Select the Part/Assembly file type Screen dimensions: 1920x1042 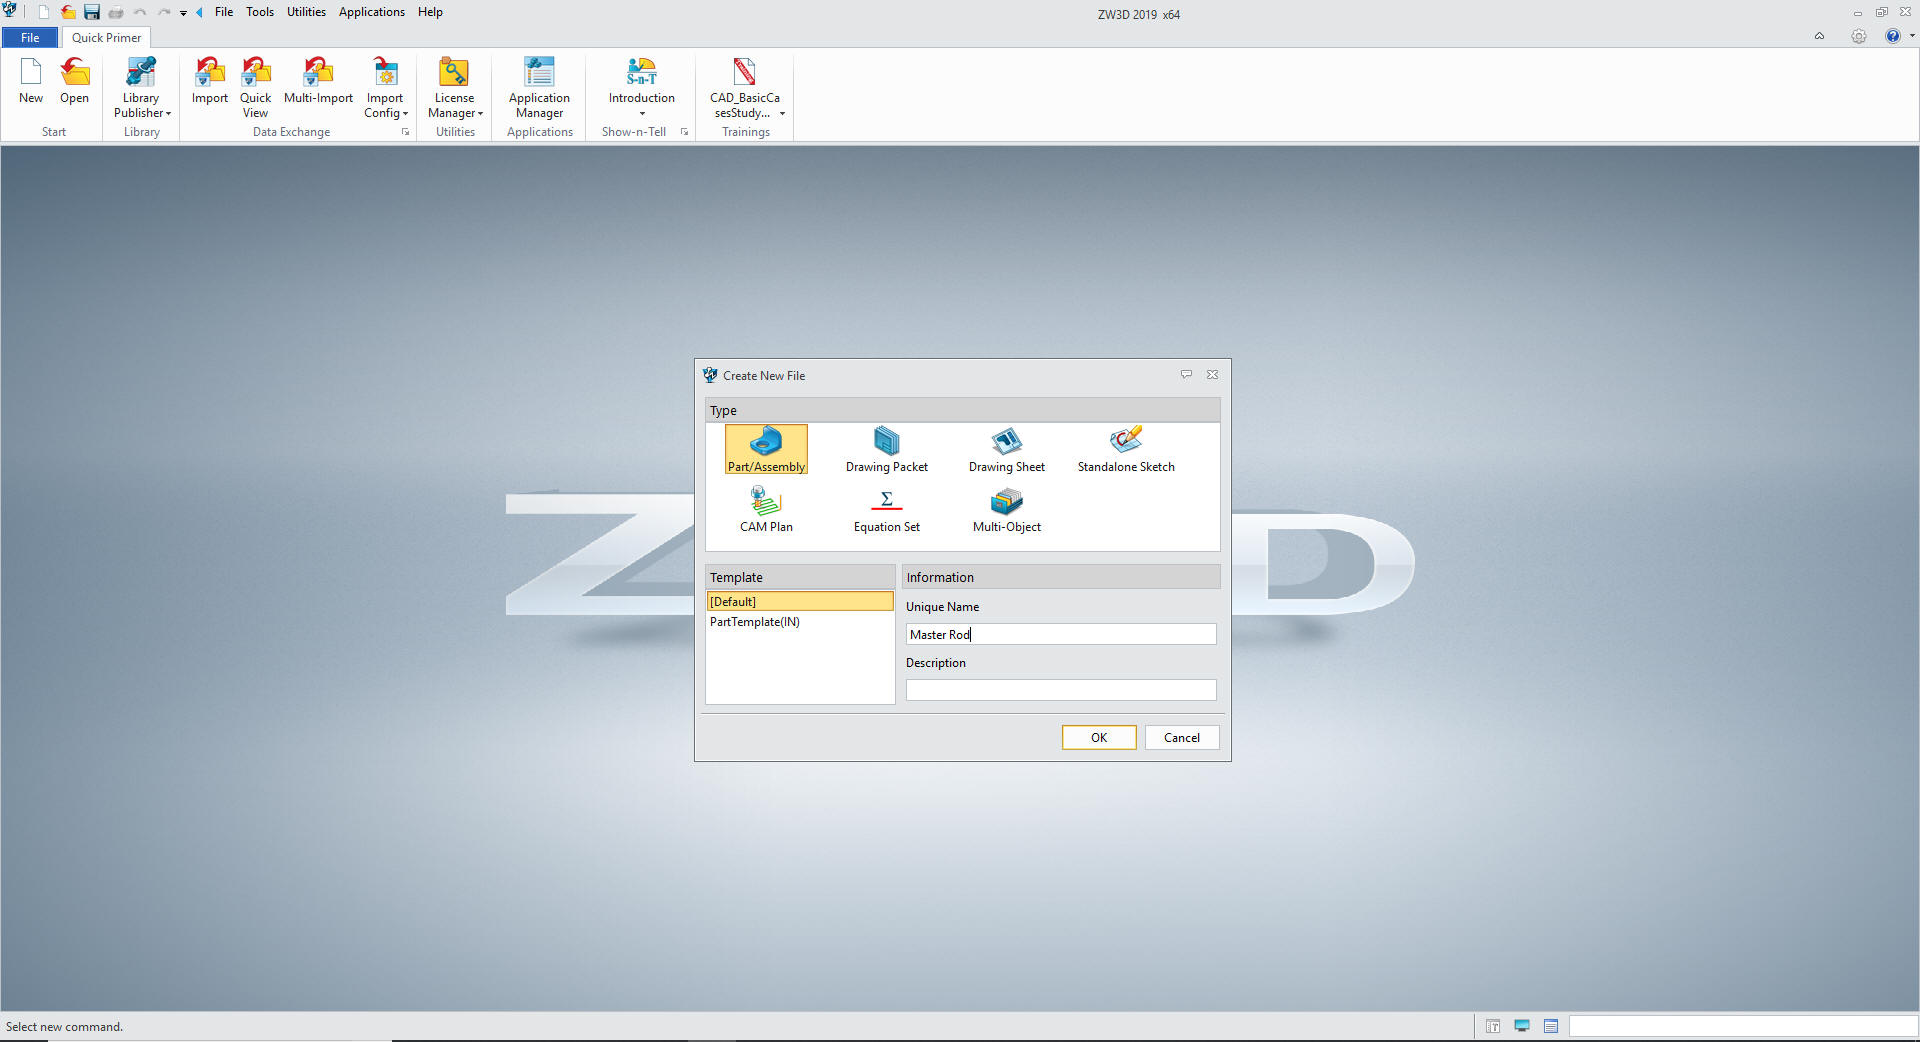[766, 449]
